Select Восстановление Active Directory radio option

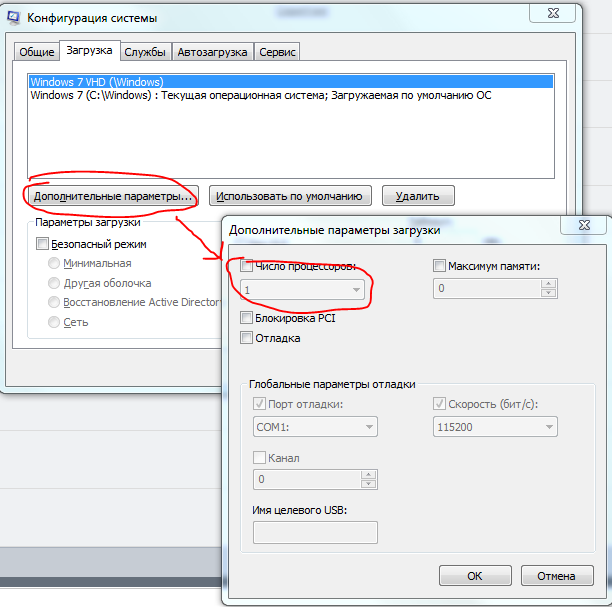pos(53,302)
